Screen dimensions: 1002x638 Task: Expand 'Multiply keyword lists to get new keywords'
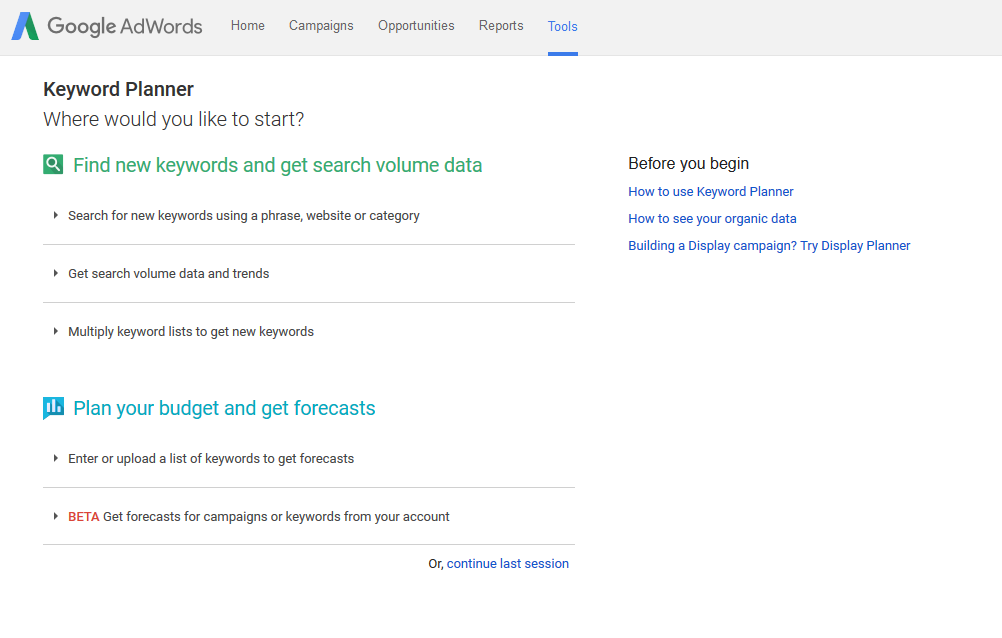point(190,332)
